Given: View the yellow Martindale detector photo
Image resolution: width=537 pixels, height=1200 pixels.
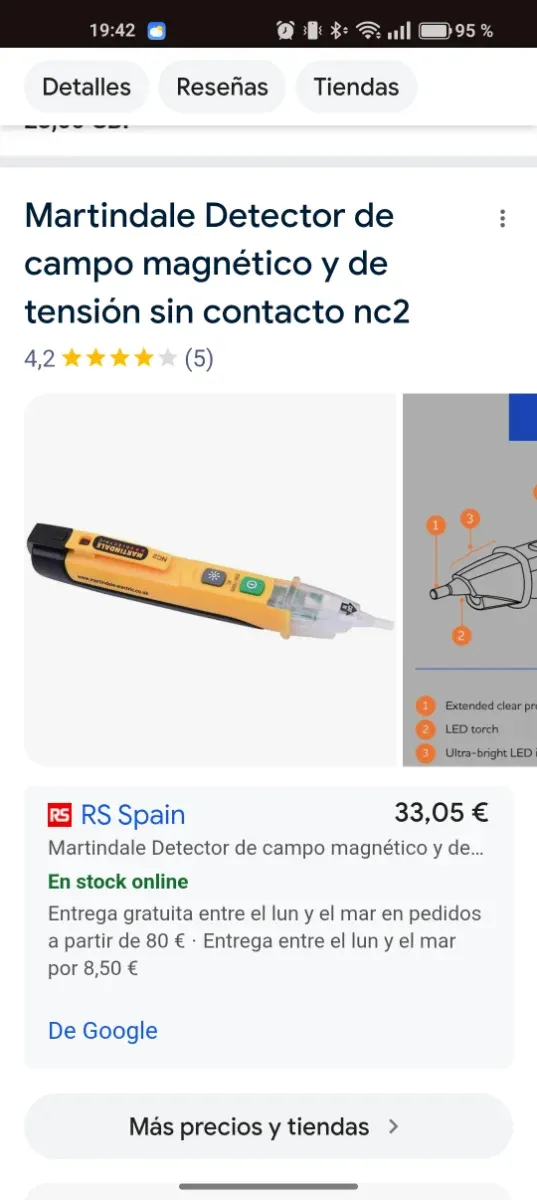Looking at the screenshot, I should (210, 580).
